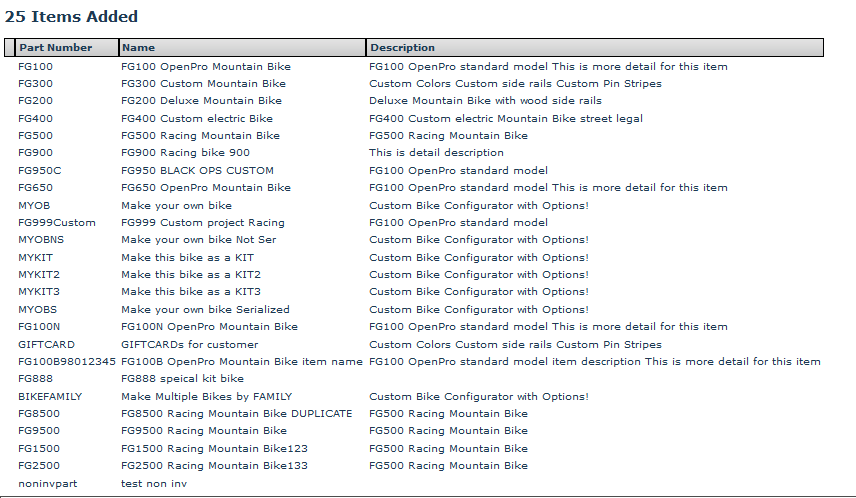
Task: Click the Part Number column header
Action: tap(55, 48)
